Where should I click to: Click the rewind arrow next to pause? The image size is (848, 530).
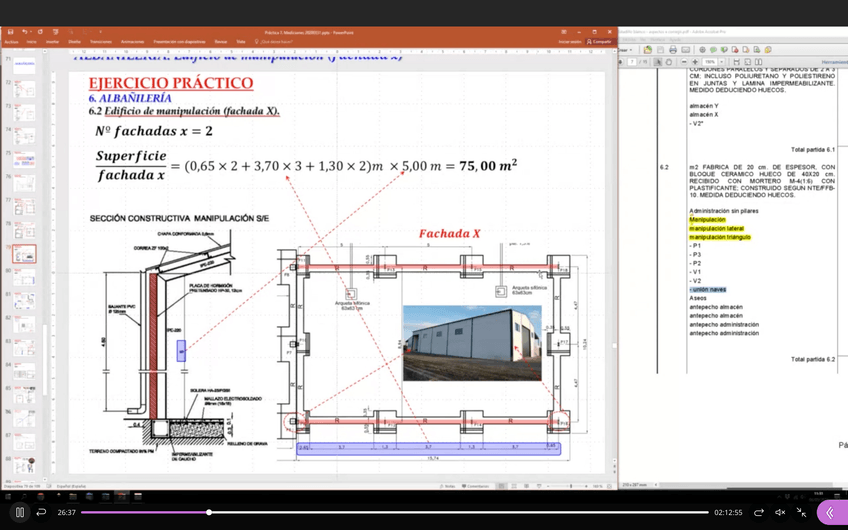pyautogui.click(x=42, y=512)
